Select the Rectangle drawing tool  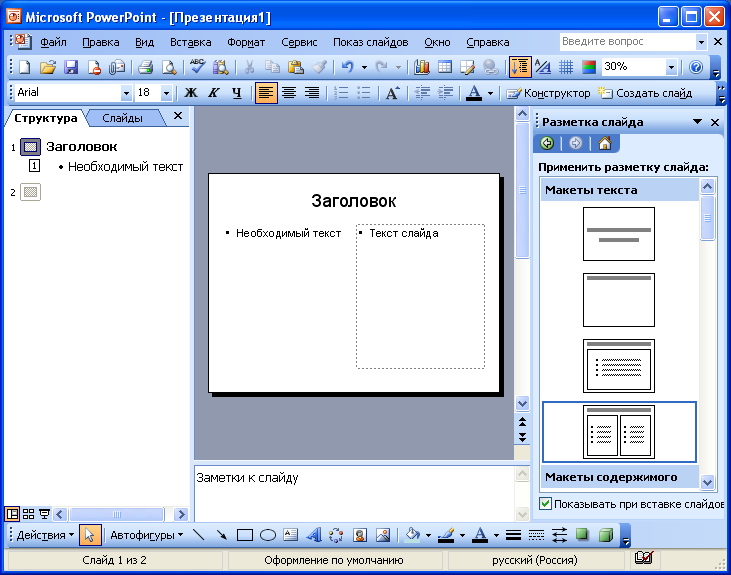(245, 535)
